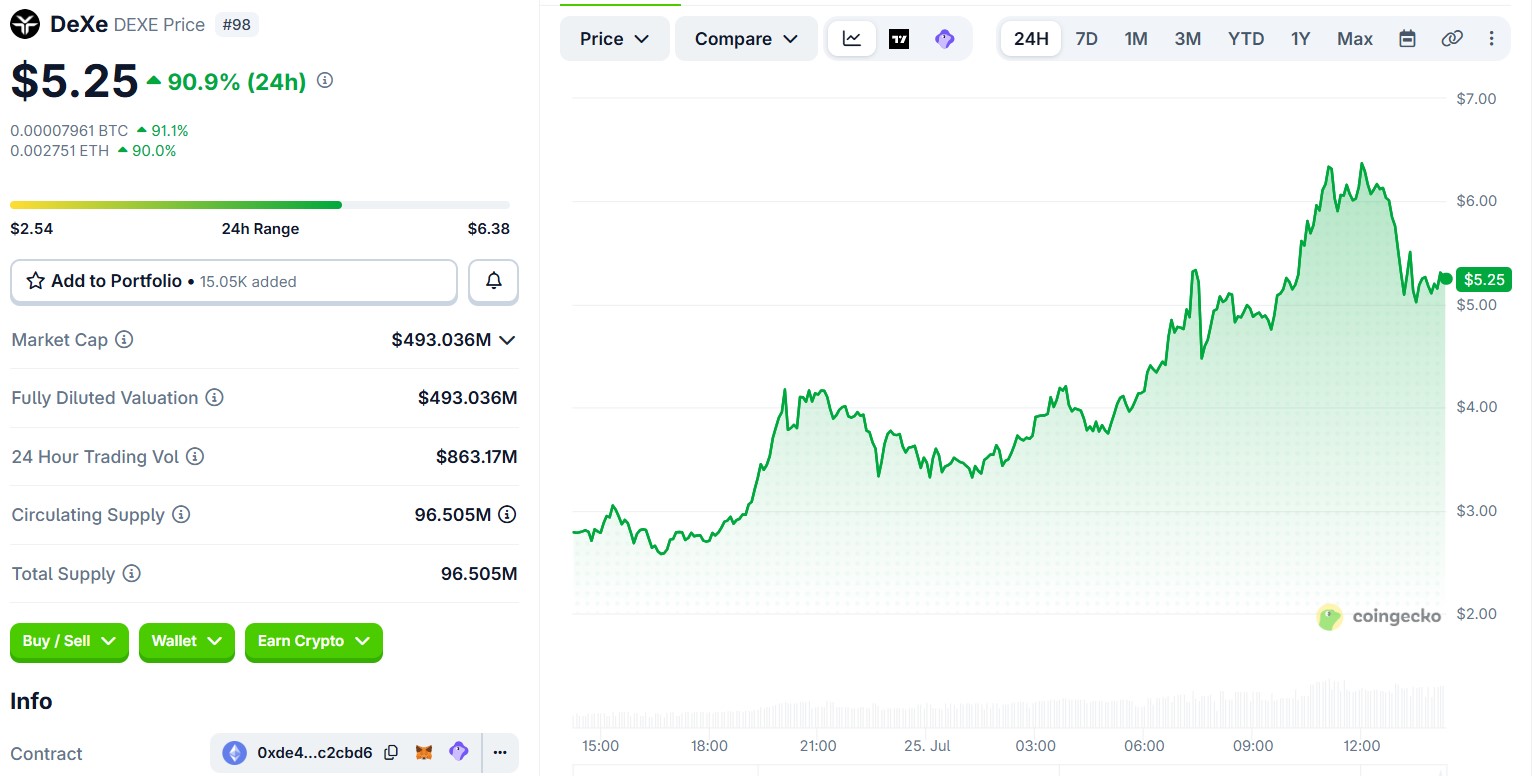Viewport: 1533px width, 776px height.
Task: Open the calendar date range icon
Action: click(1407, 39)
